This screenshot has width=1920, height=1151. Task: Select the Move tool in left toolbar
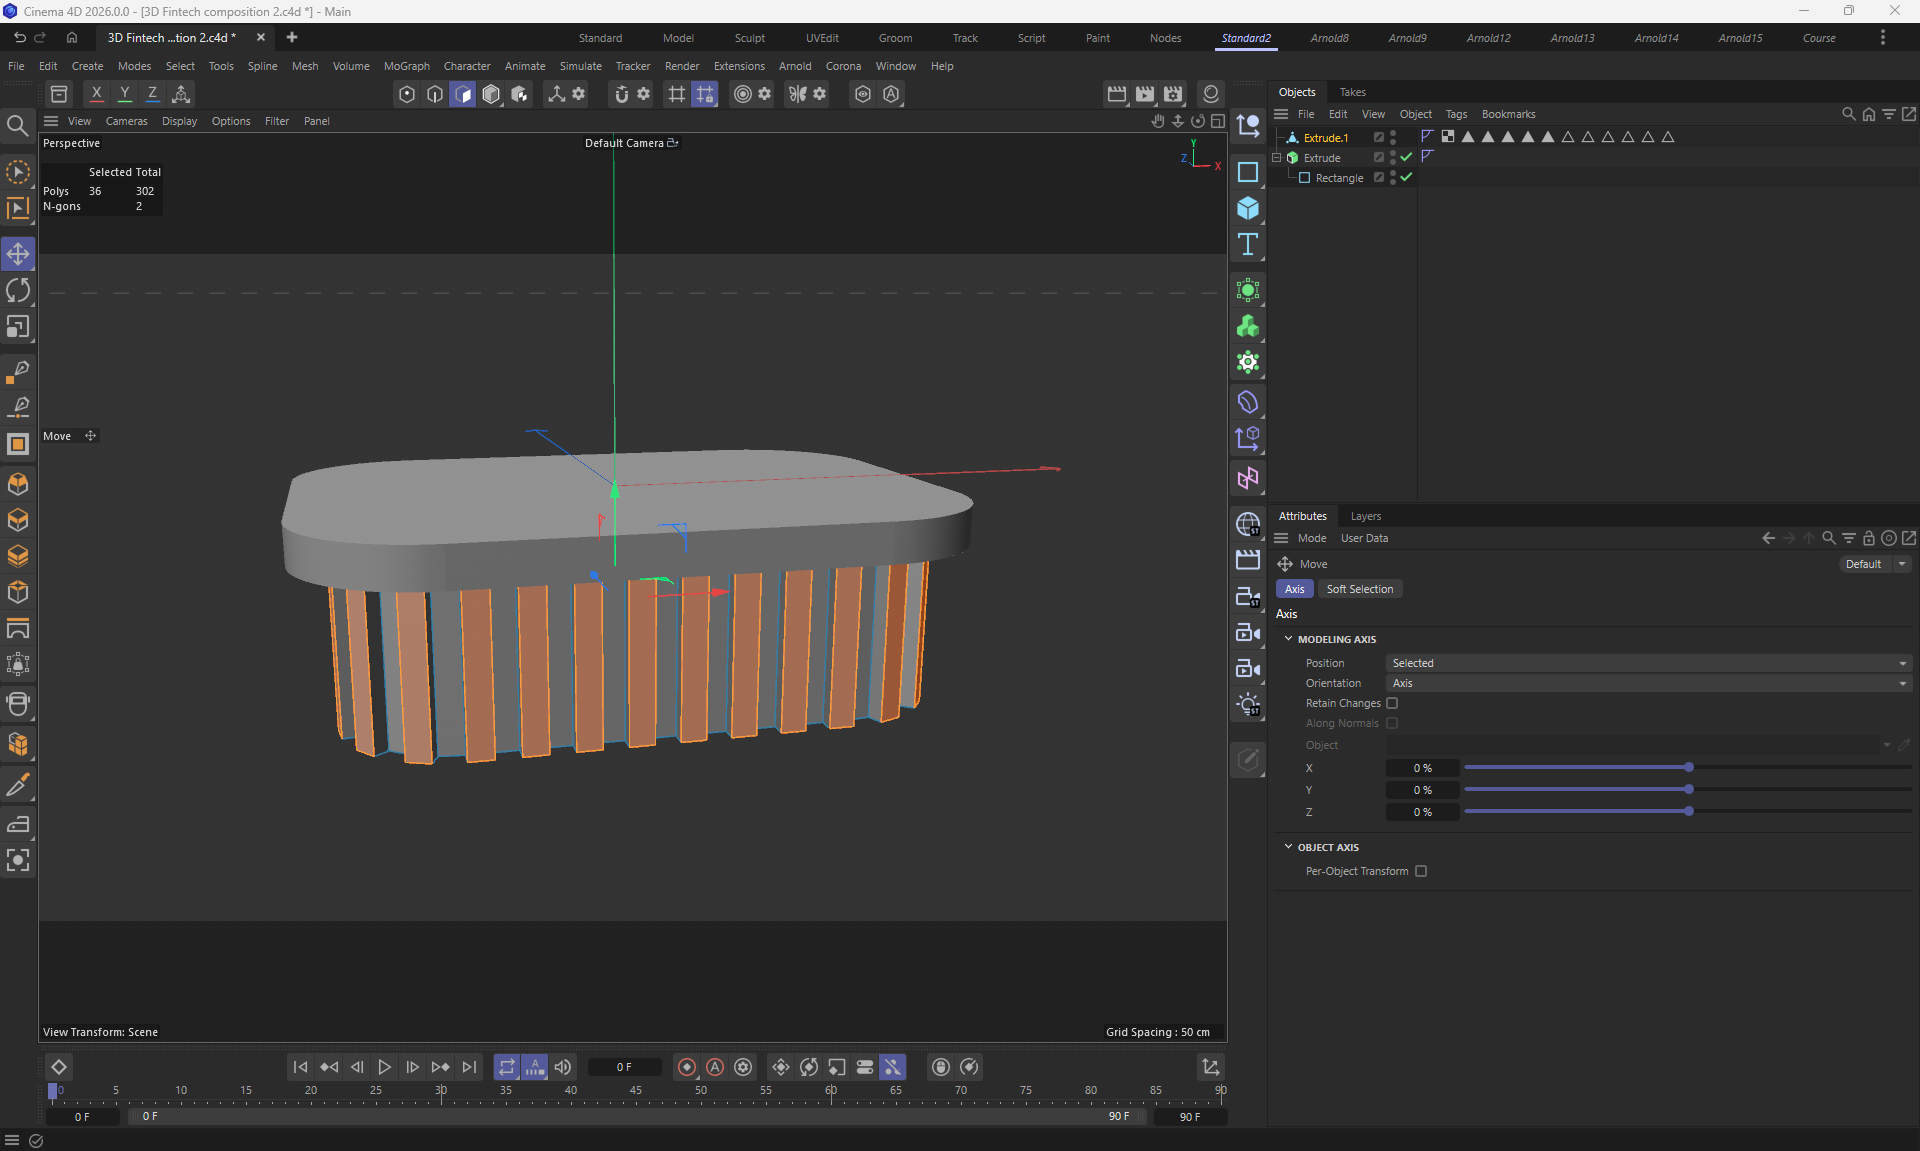(x=18, y=254)
